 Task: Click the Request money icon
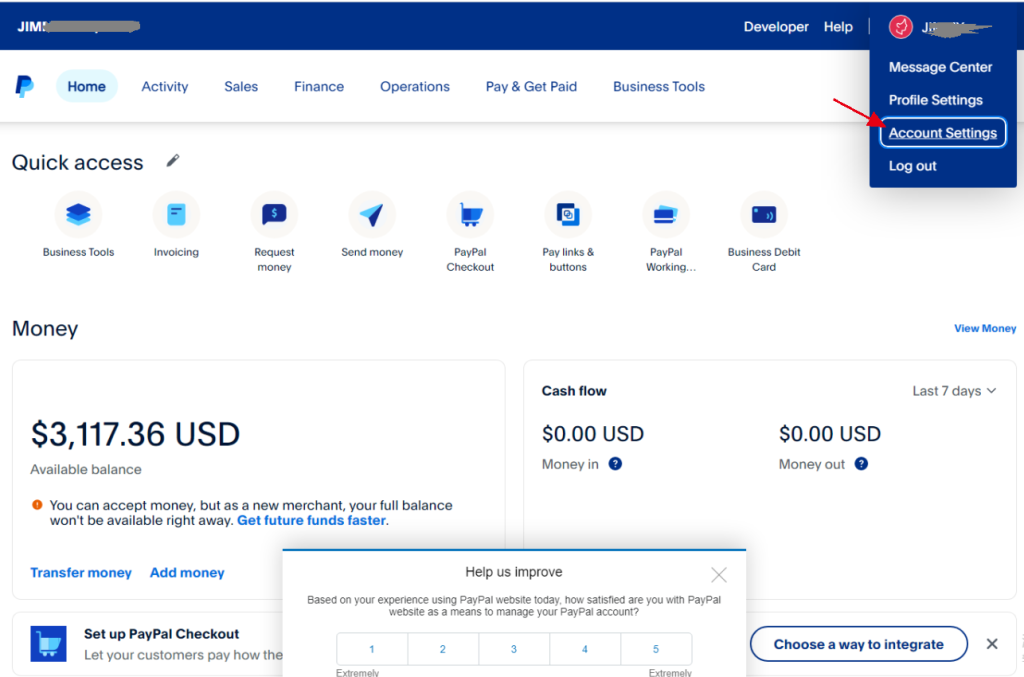tap(274, 214)
